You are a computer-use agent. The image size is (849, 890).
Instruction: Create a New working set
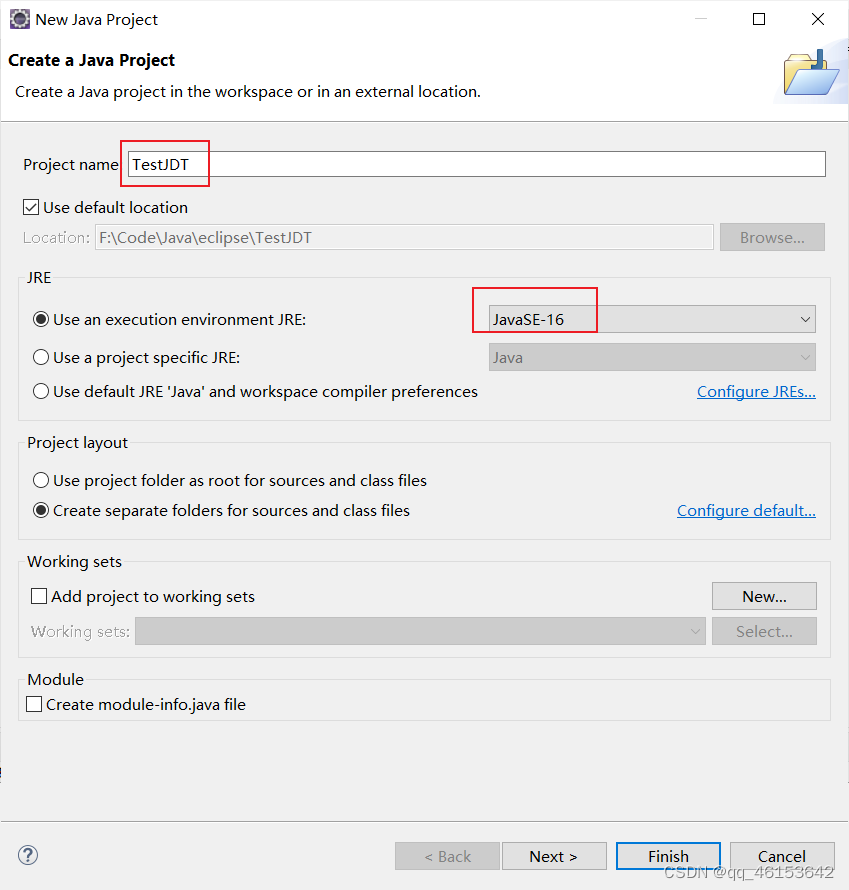(x=763, y=596)
